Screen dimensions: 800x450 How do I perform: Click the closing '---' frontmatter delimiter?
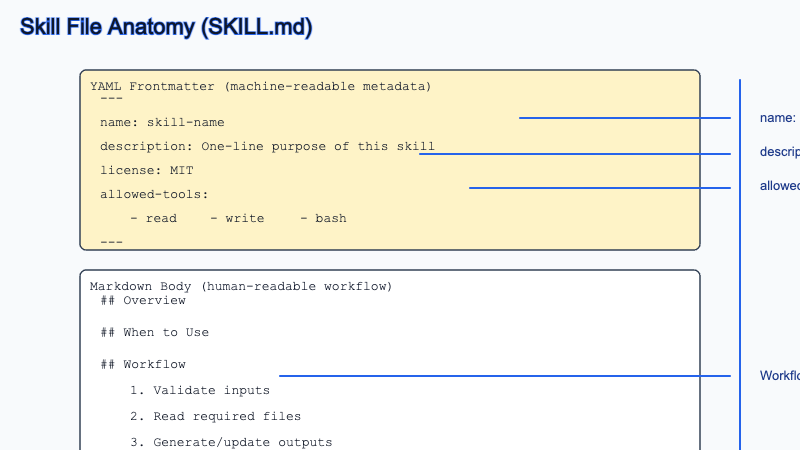pos(111,241)
